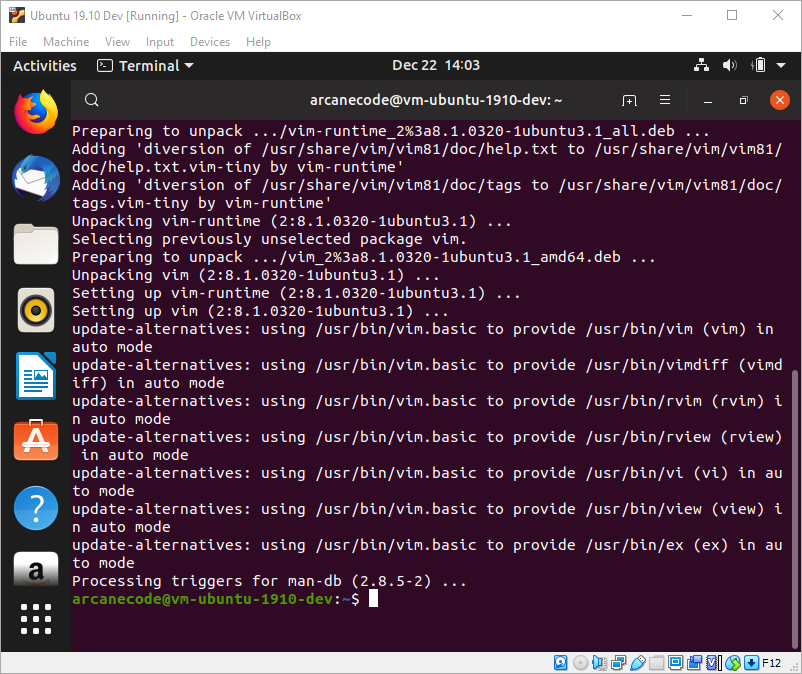This screenshot has width=802, height=674.
Task: Open the Files manager in the dock
Action: 36,244
